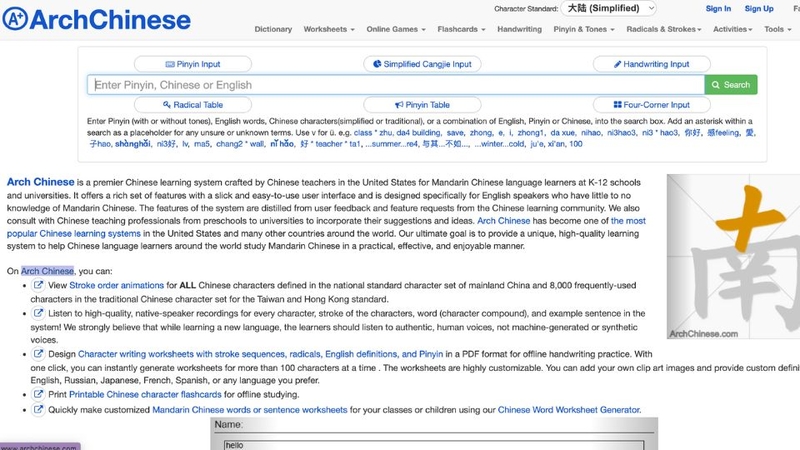Click the Sign In link
800x450 pixels.
[x=718, y=8]
